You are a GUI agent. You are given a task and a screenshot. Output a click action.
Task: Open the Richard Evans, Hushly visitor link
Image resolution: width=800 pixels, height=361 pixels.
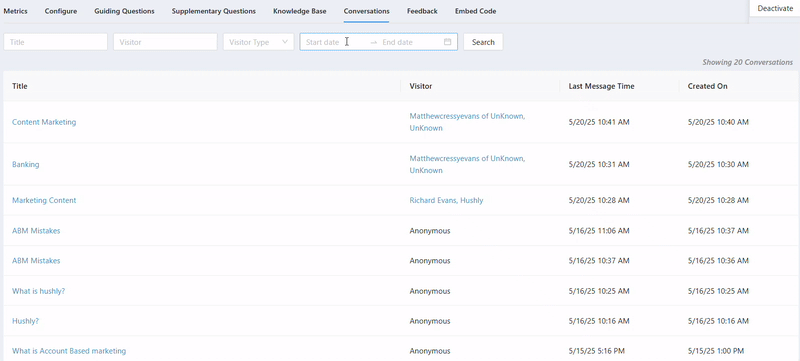pyautogui.click(x=446, y=200)
